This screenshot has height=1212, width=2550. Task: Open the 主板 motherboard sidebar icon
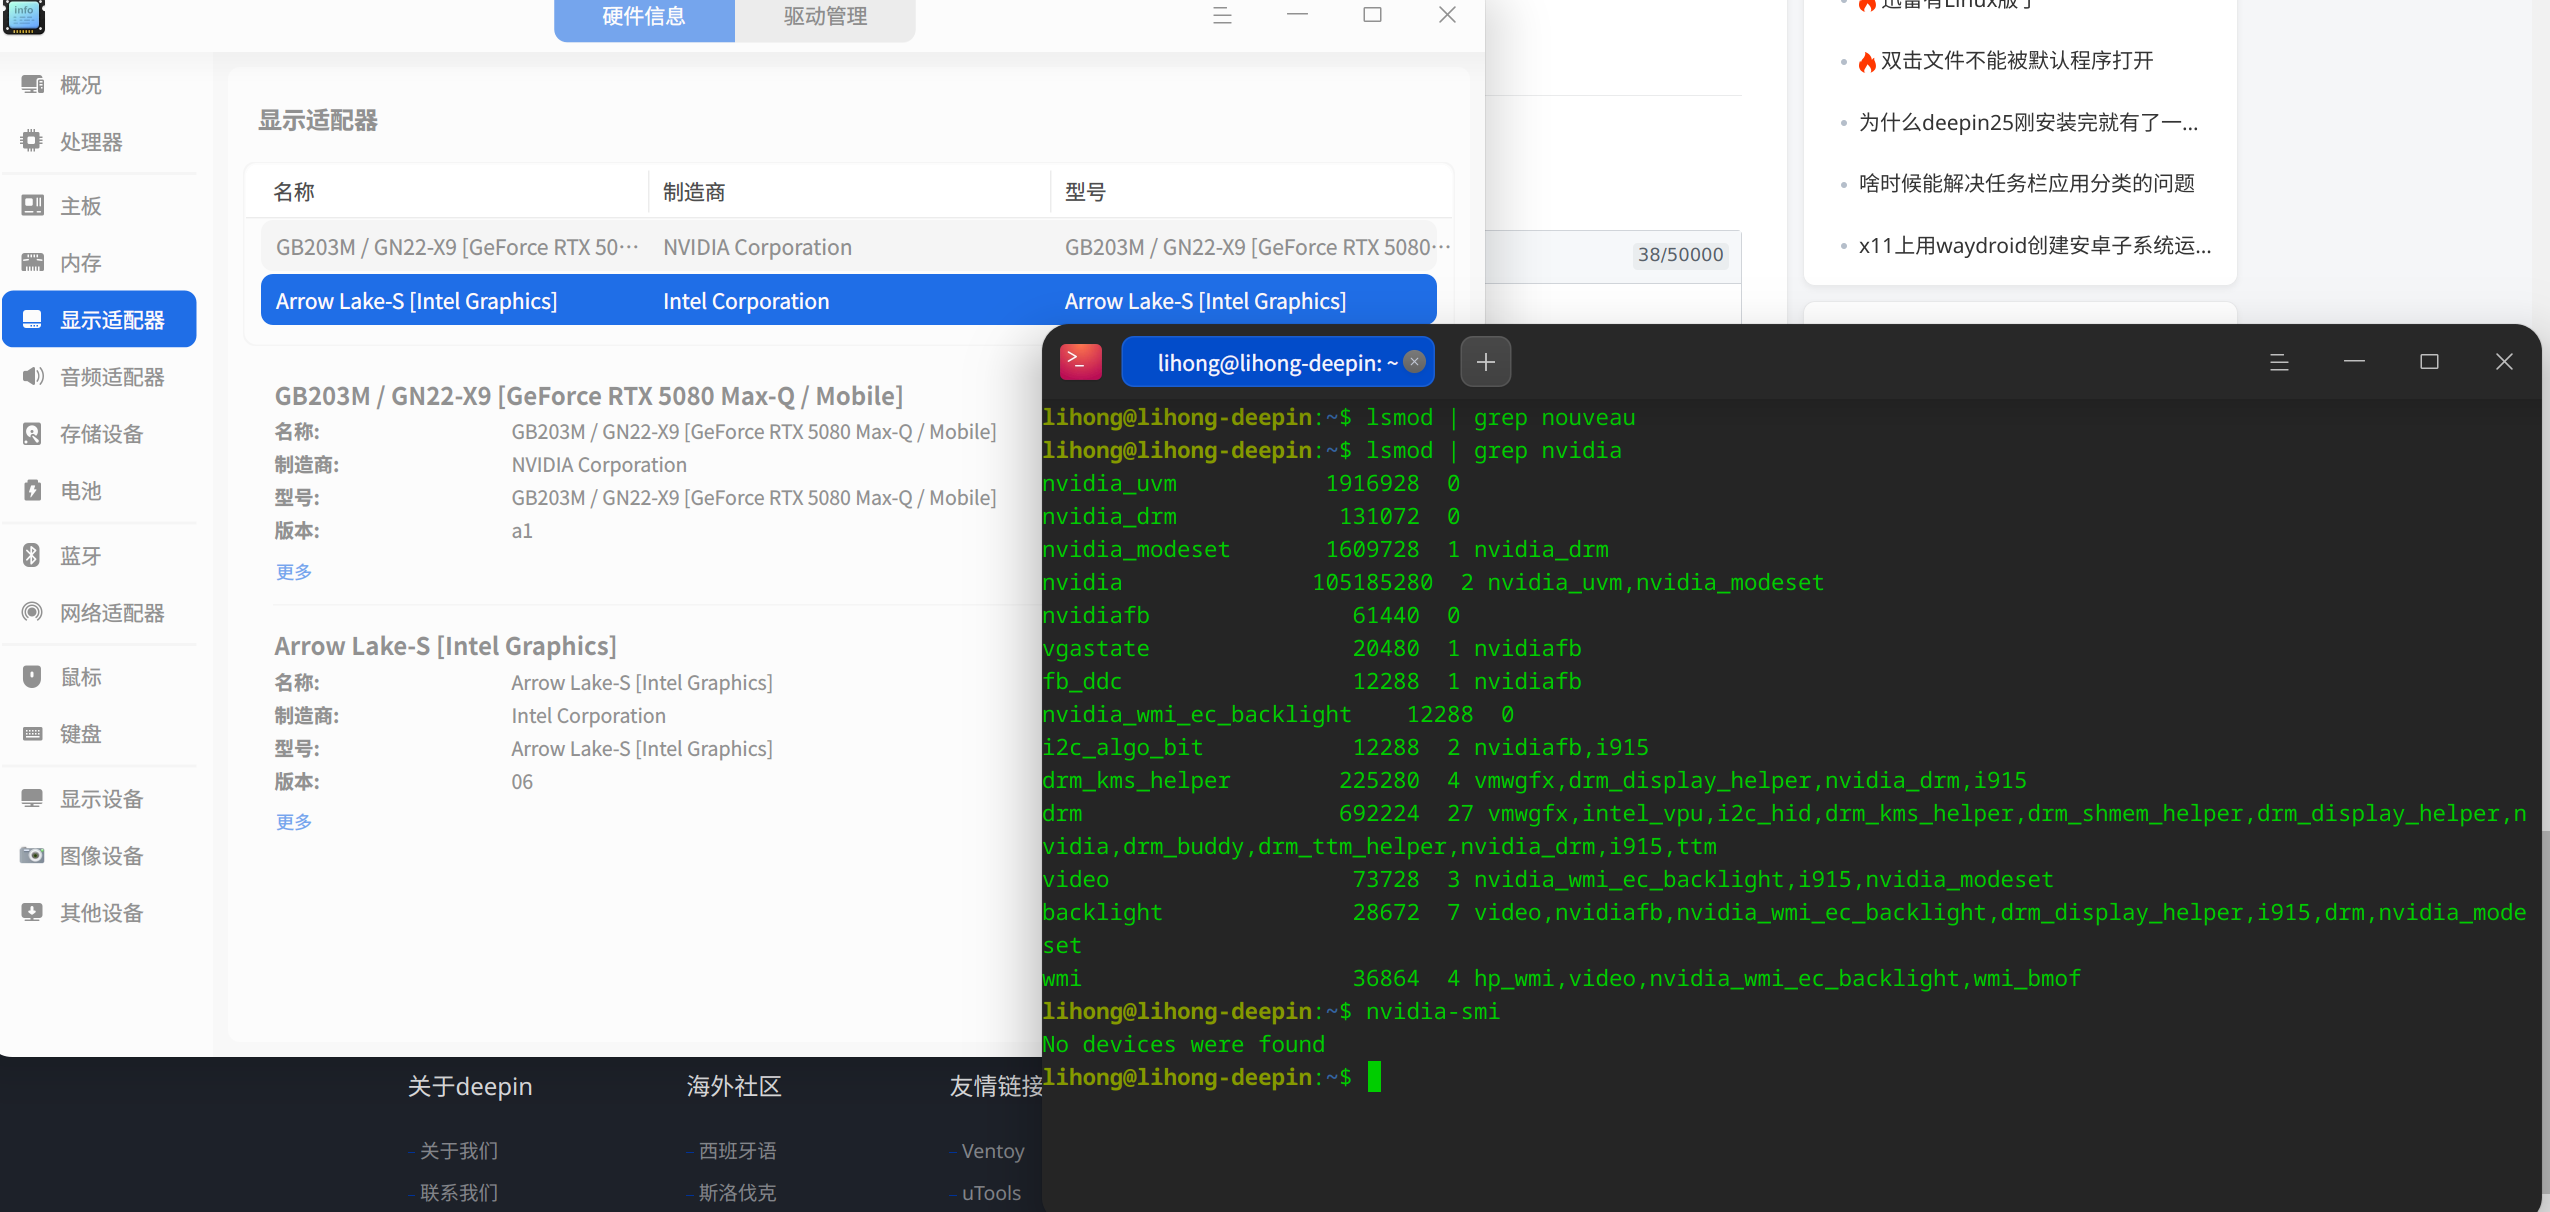32,205
